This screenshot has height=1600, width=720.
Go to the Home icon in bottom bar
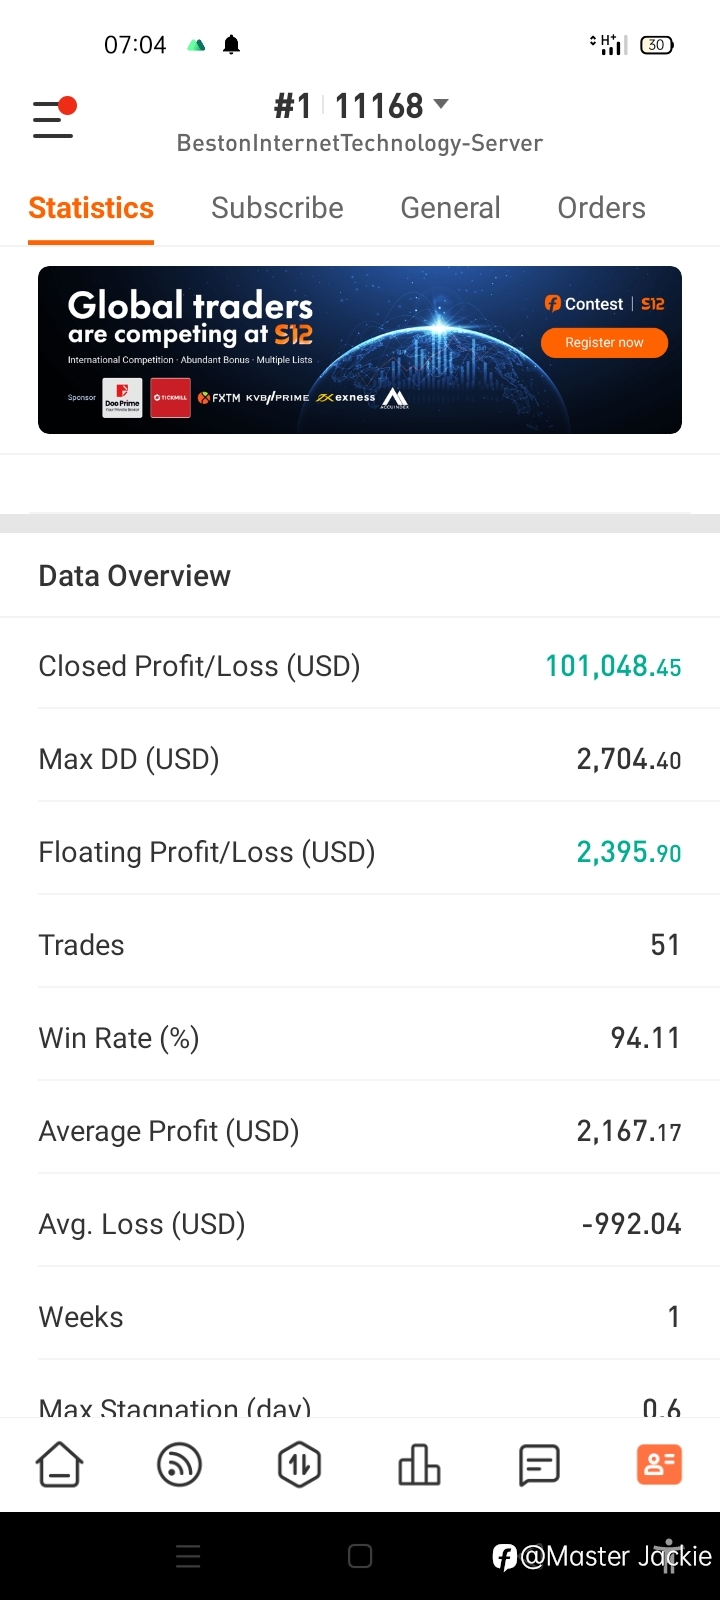(x=60, y=1466)
